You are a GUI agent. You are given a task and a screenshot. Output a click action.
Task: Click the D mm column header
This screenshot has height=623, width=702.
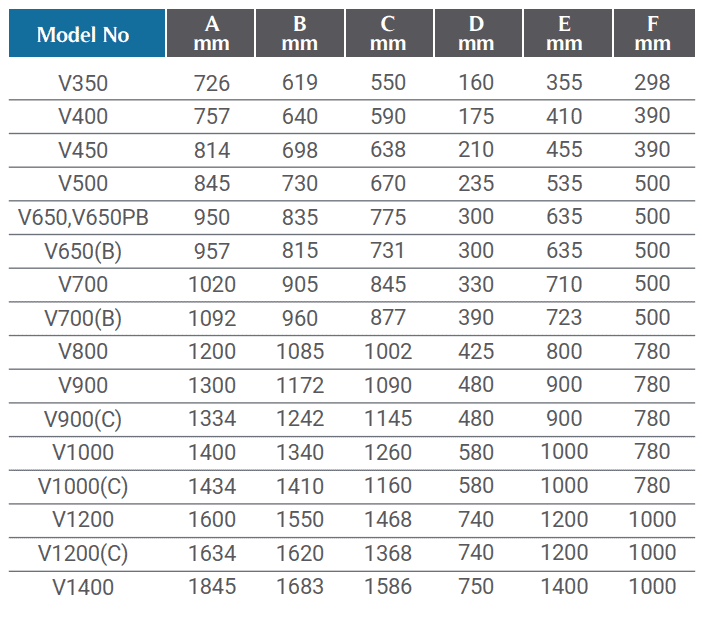[x=478, y=34]
